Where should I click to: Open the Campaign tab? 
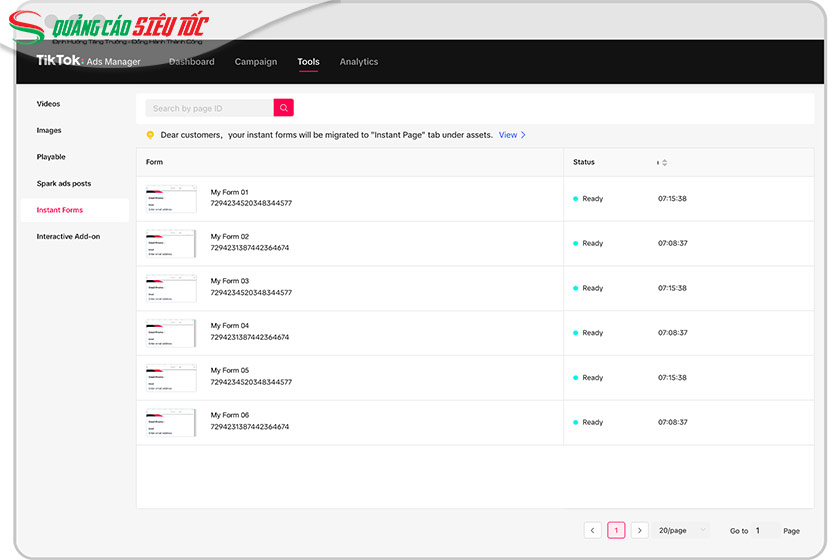point(256,62)
